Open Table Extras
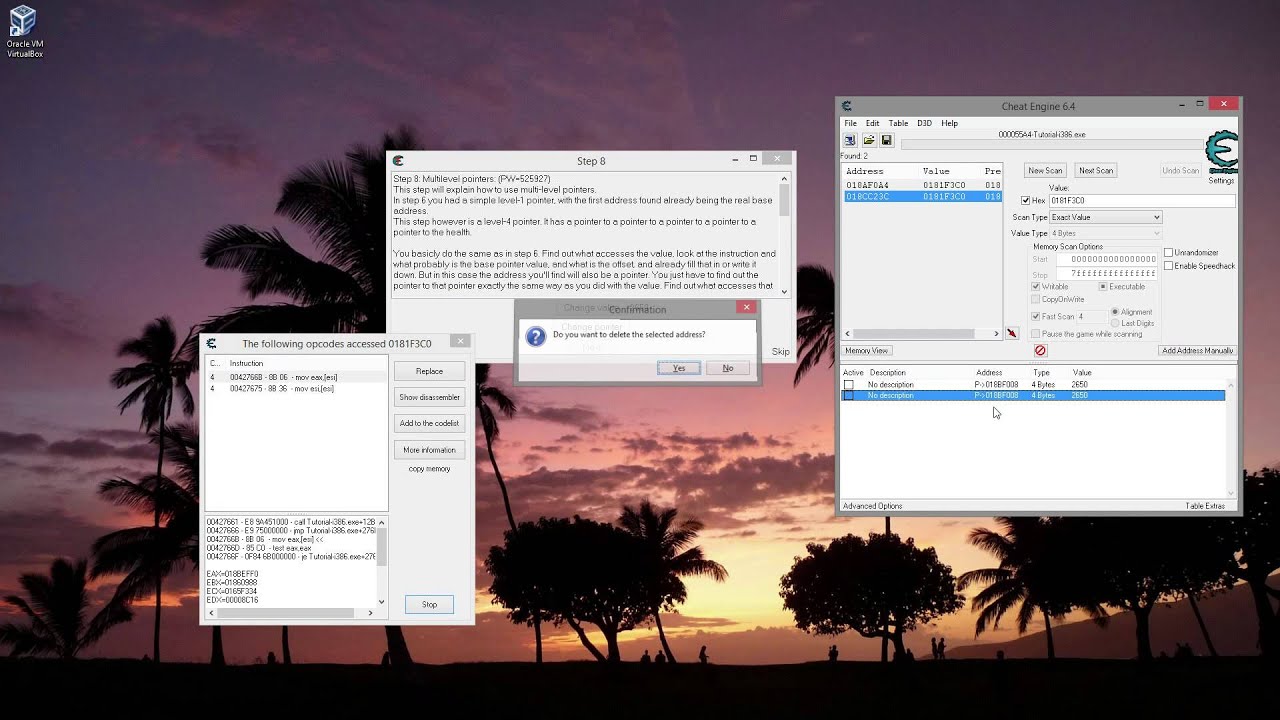The width and height of the screenshot is (1280, 720). tap(1205, 506)
